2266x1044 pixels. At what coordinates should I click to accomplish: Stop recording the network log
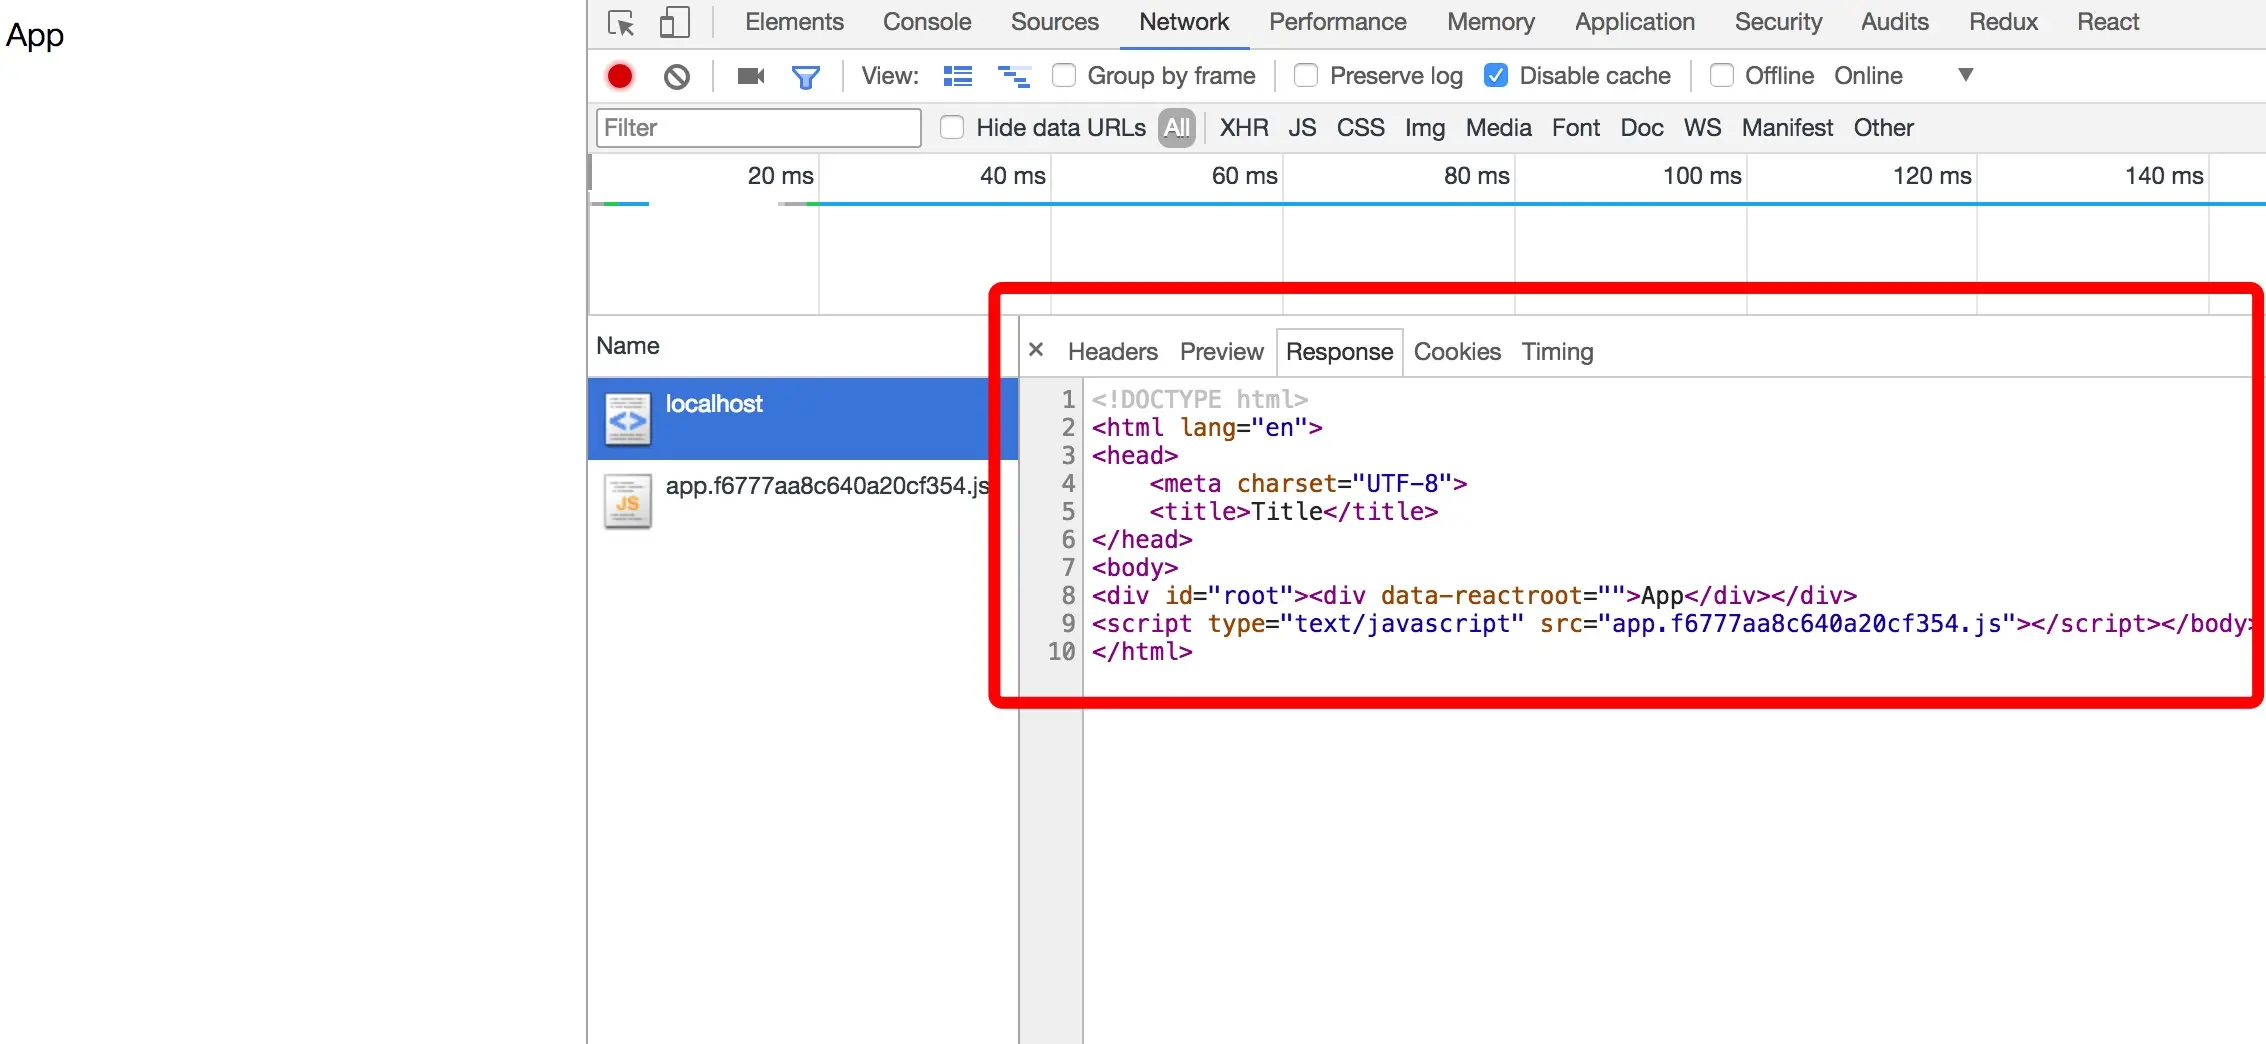click(x=620, y=76)
